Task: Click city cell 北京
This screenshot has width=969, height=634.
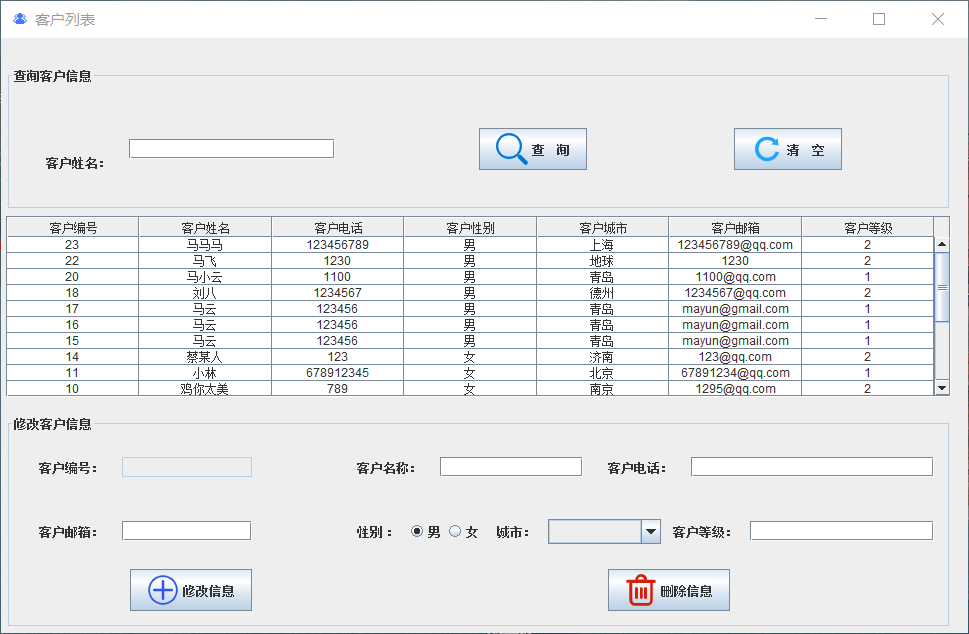Action: pyautogui.click(x=603, y=373)
